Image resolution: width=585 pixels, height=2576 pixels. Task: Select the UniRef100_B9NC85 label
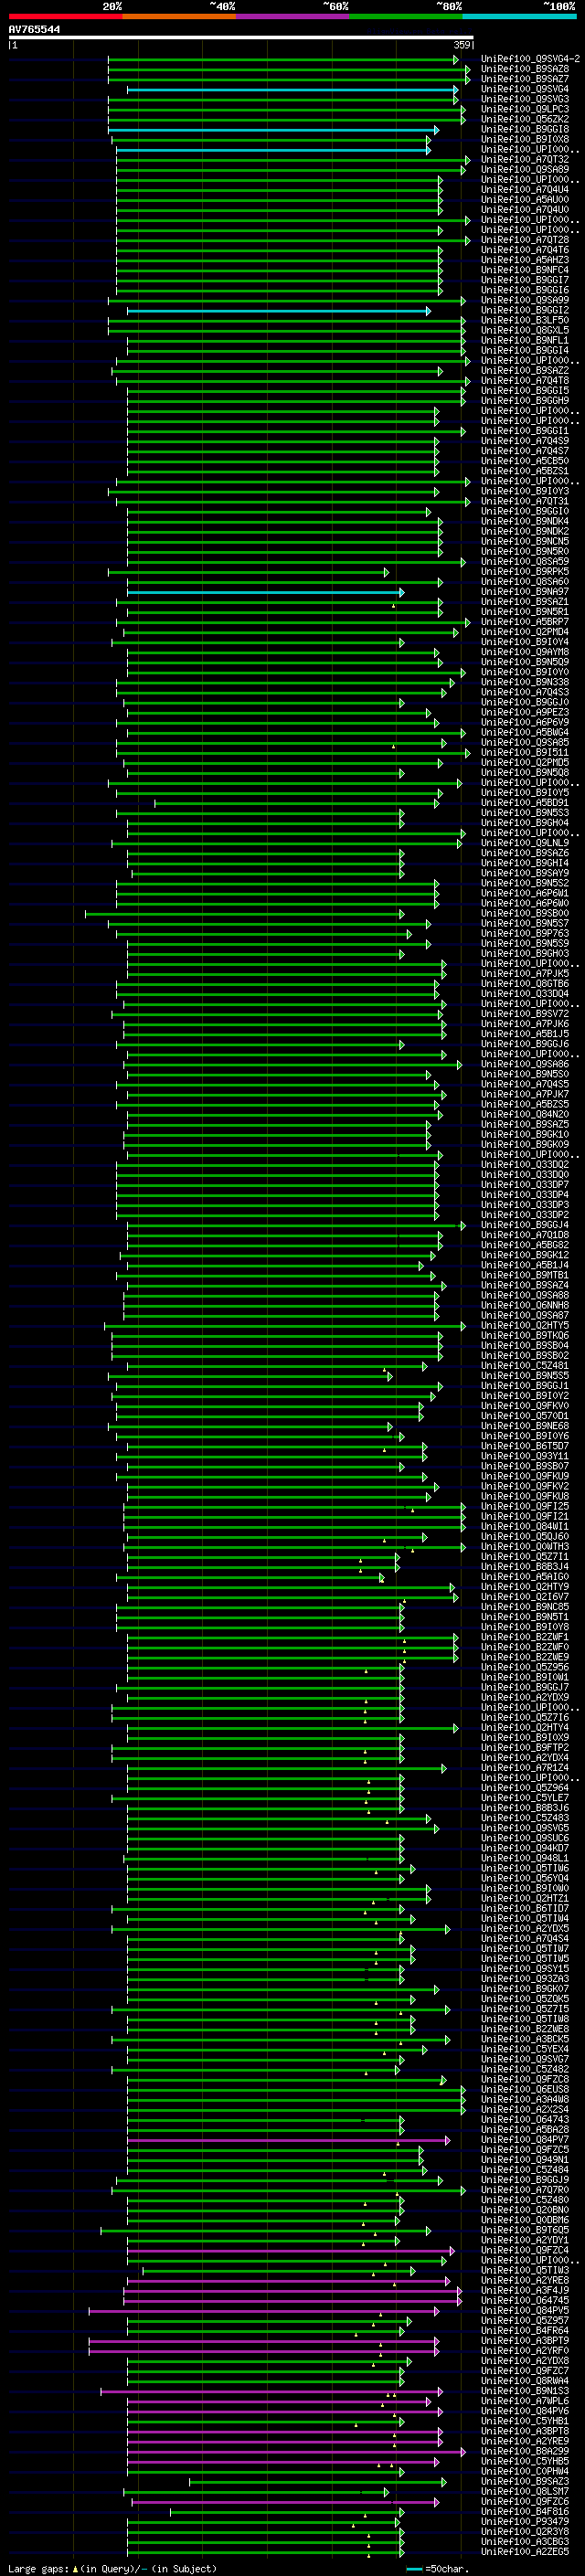tap(525, 1607)
